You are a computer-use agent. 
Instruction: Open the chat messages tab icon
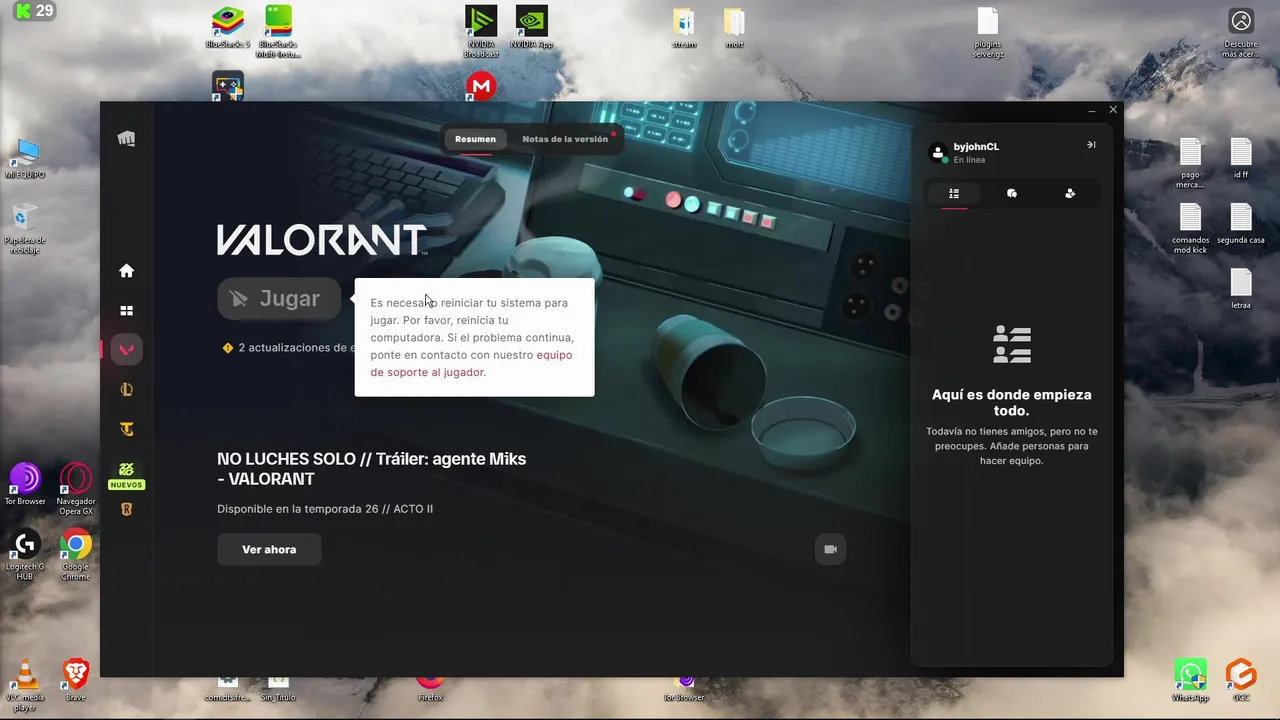pyautogui.click(x=1012, y=194)
